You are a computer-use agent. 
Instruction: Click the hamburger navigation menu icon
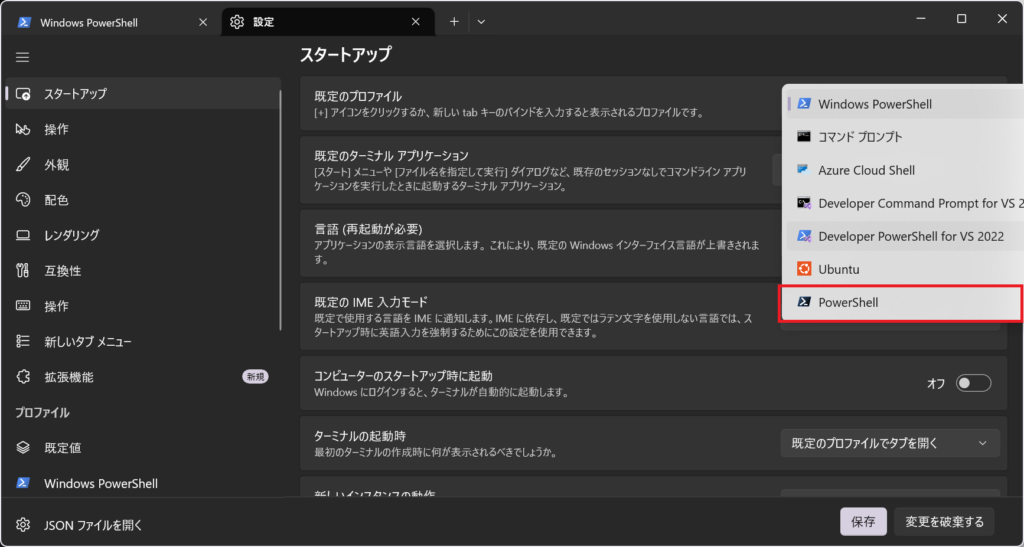click(23, 57)
